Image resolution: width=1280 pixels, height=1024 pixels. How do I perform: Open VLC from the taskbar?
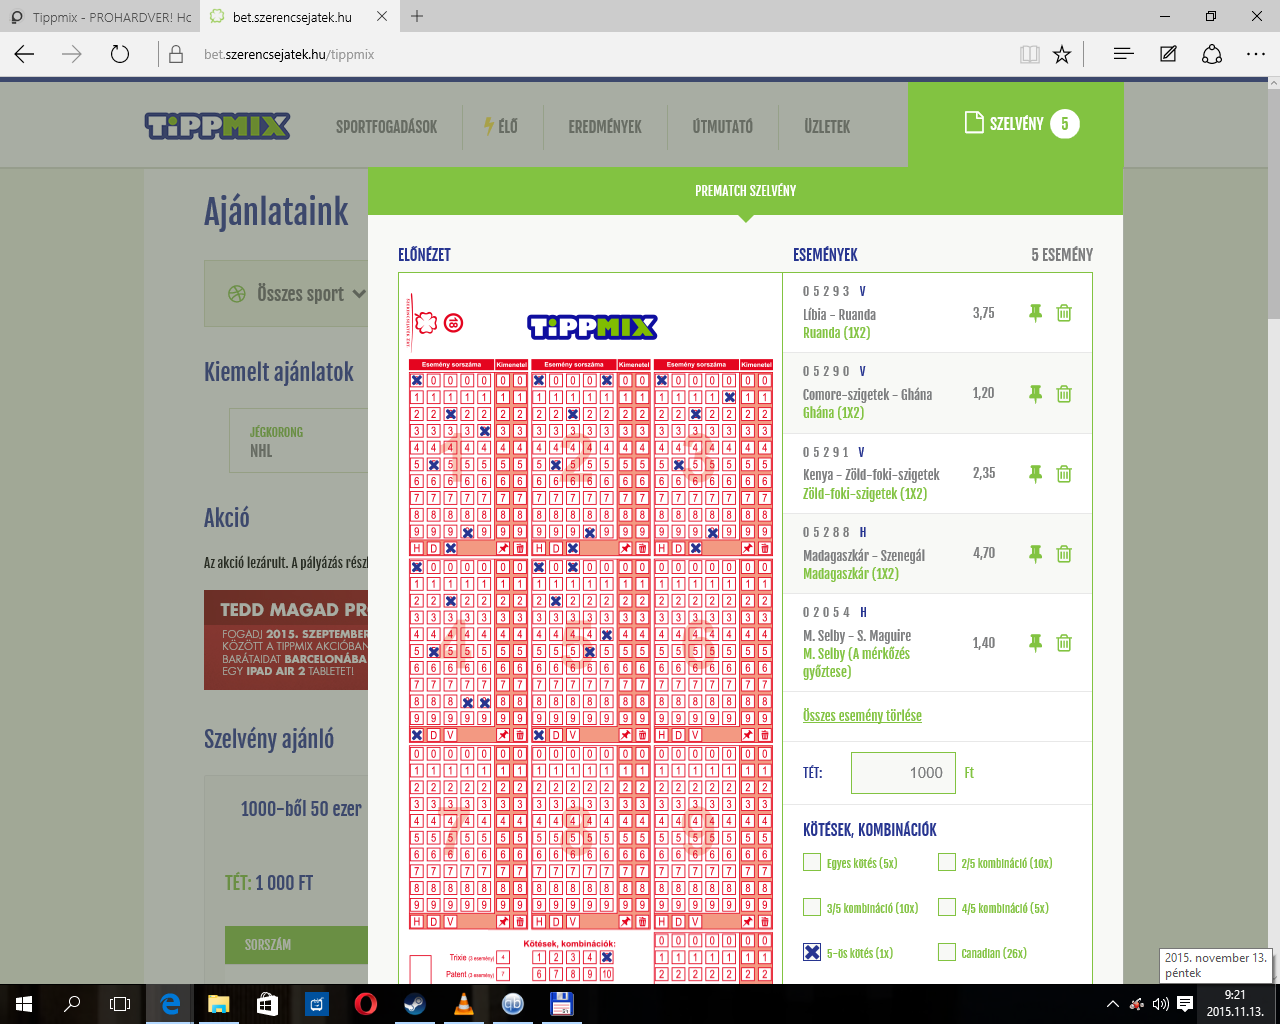coord(464,1004)
